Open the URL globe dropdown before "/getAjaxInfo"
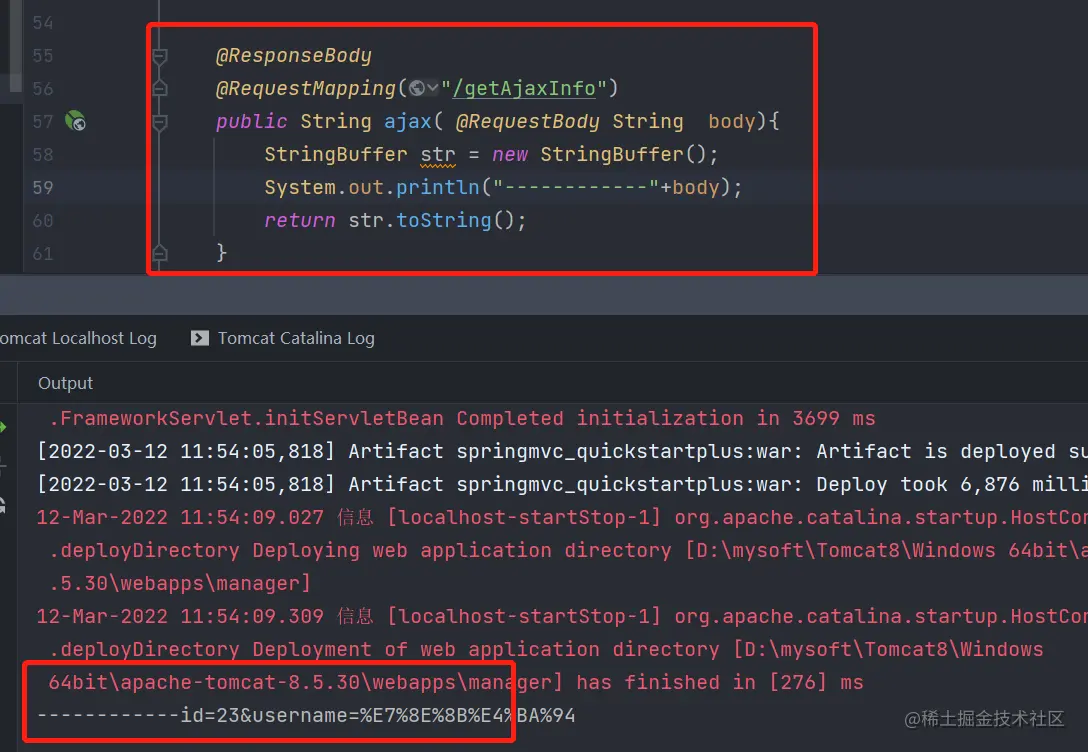The image size is (1088, 752). (x=423, y=88)
